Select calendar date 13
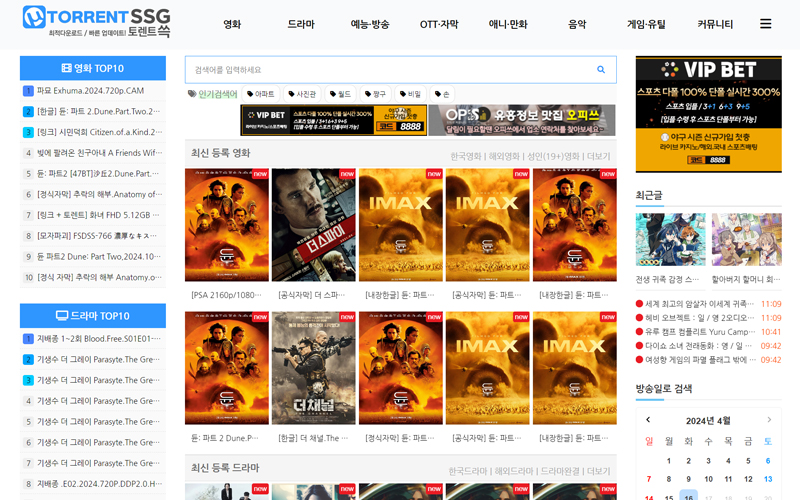The image size is (800, 500). pos(768,479)
